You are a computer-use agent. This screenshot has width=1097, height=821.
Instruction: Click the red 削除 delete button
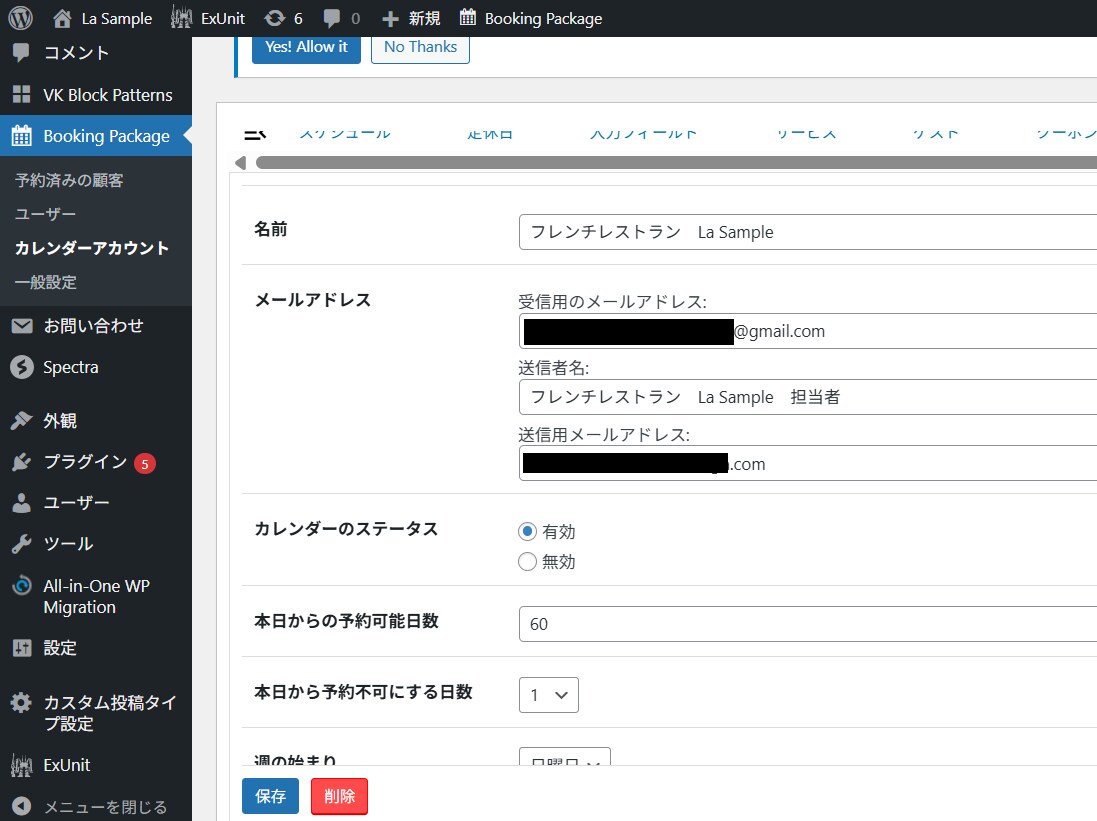point(339,797)
